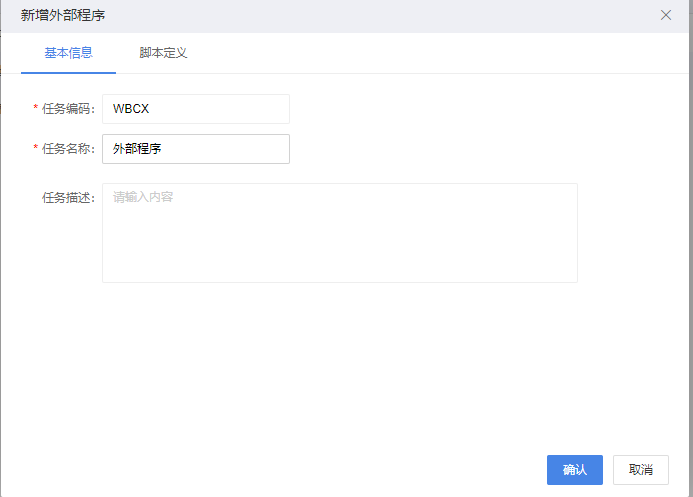Focus the 任务编码 input field
Image resolution: width=693 pixels, height=497 pixels.
pyautogui.click(x=196, y=109)
